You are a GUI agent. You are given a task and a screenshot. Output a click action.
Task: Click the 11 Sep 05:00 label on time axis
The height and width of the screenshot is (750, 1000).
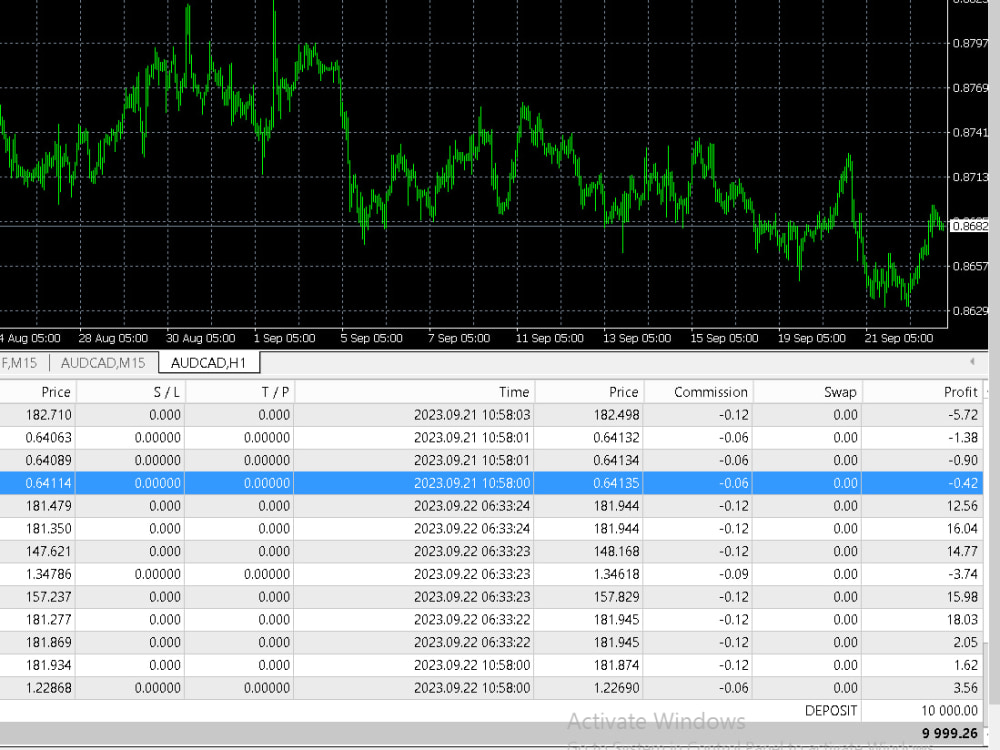point(550,338)
